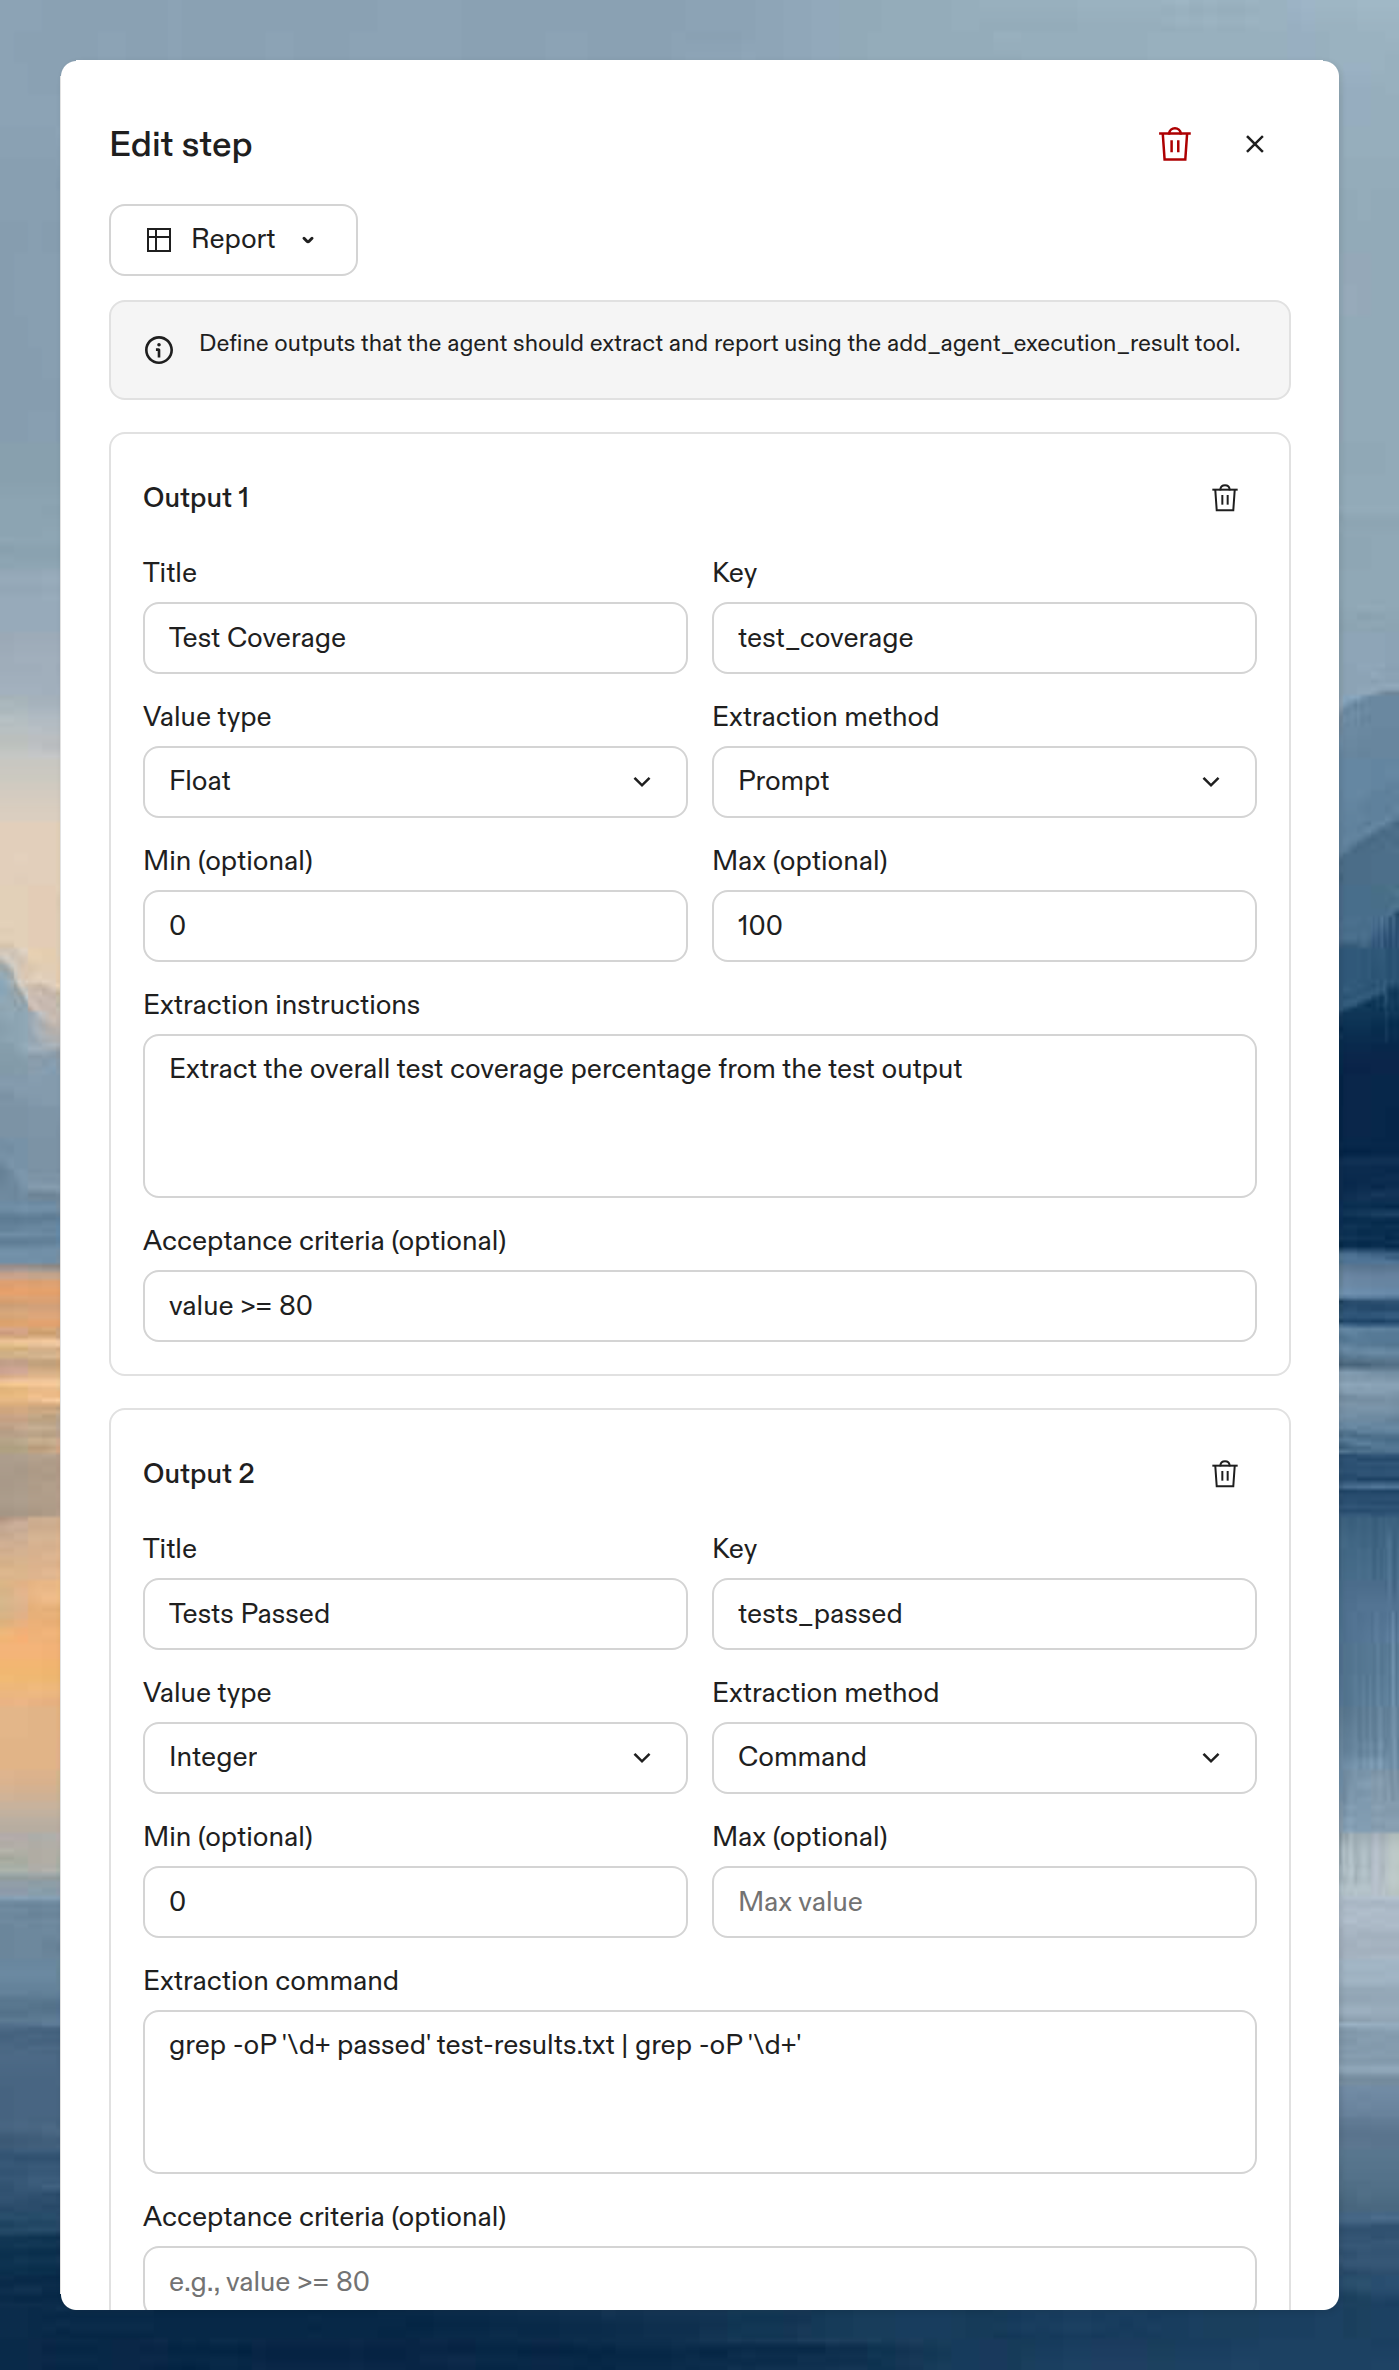
Task: Open the Integer value type dropdown
Action: pyautogui.click(x=415, y=1758)
